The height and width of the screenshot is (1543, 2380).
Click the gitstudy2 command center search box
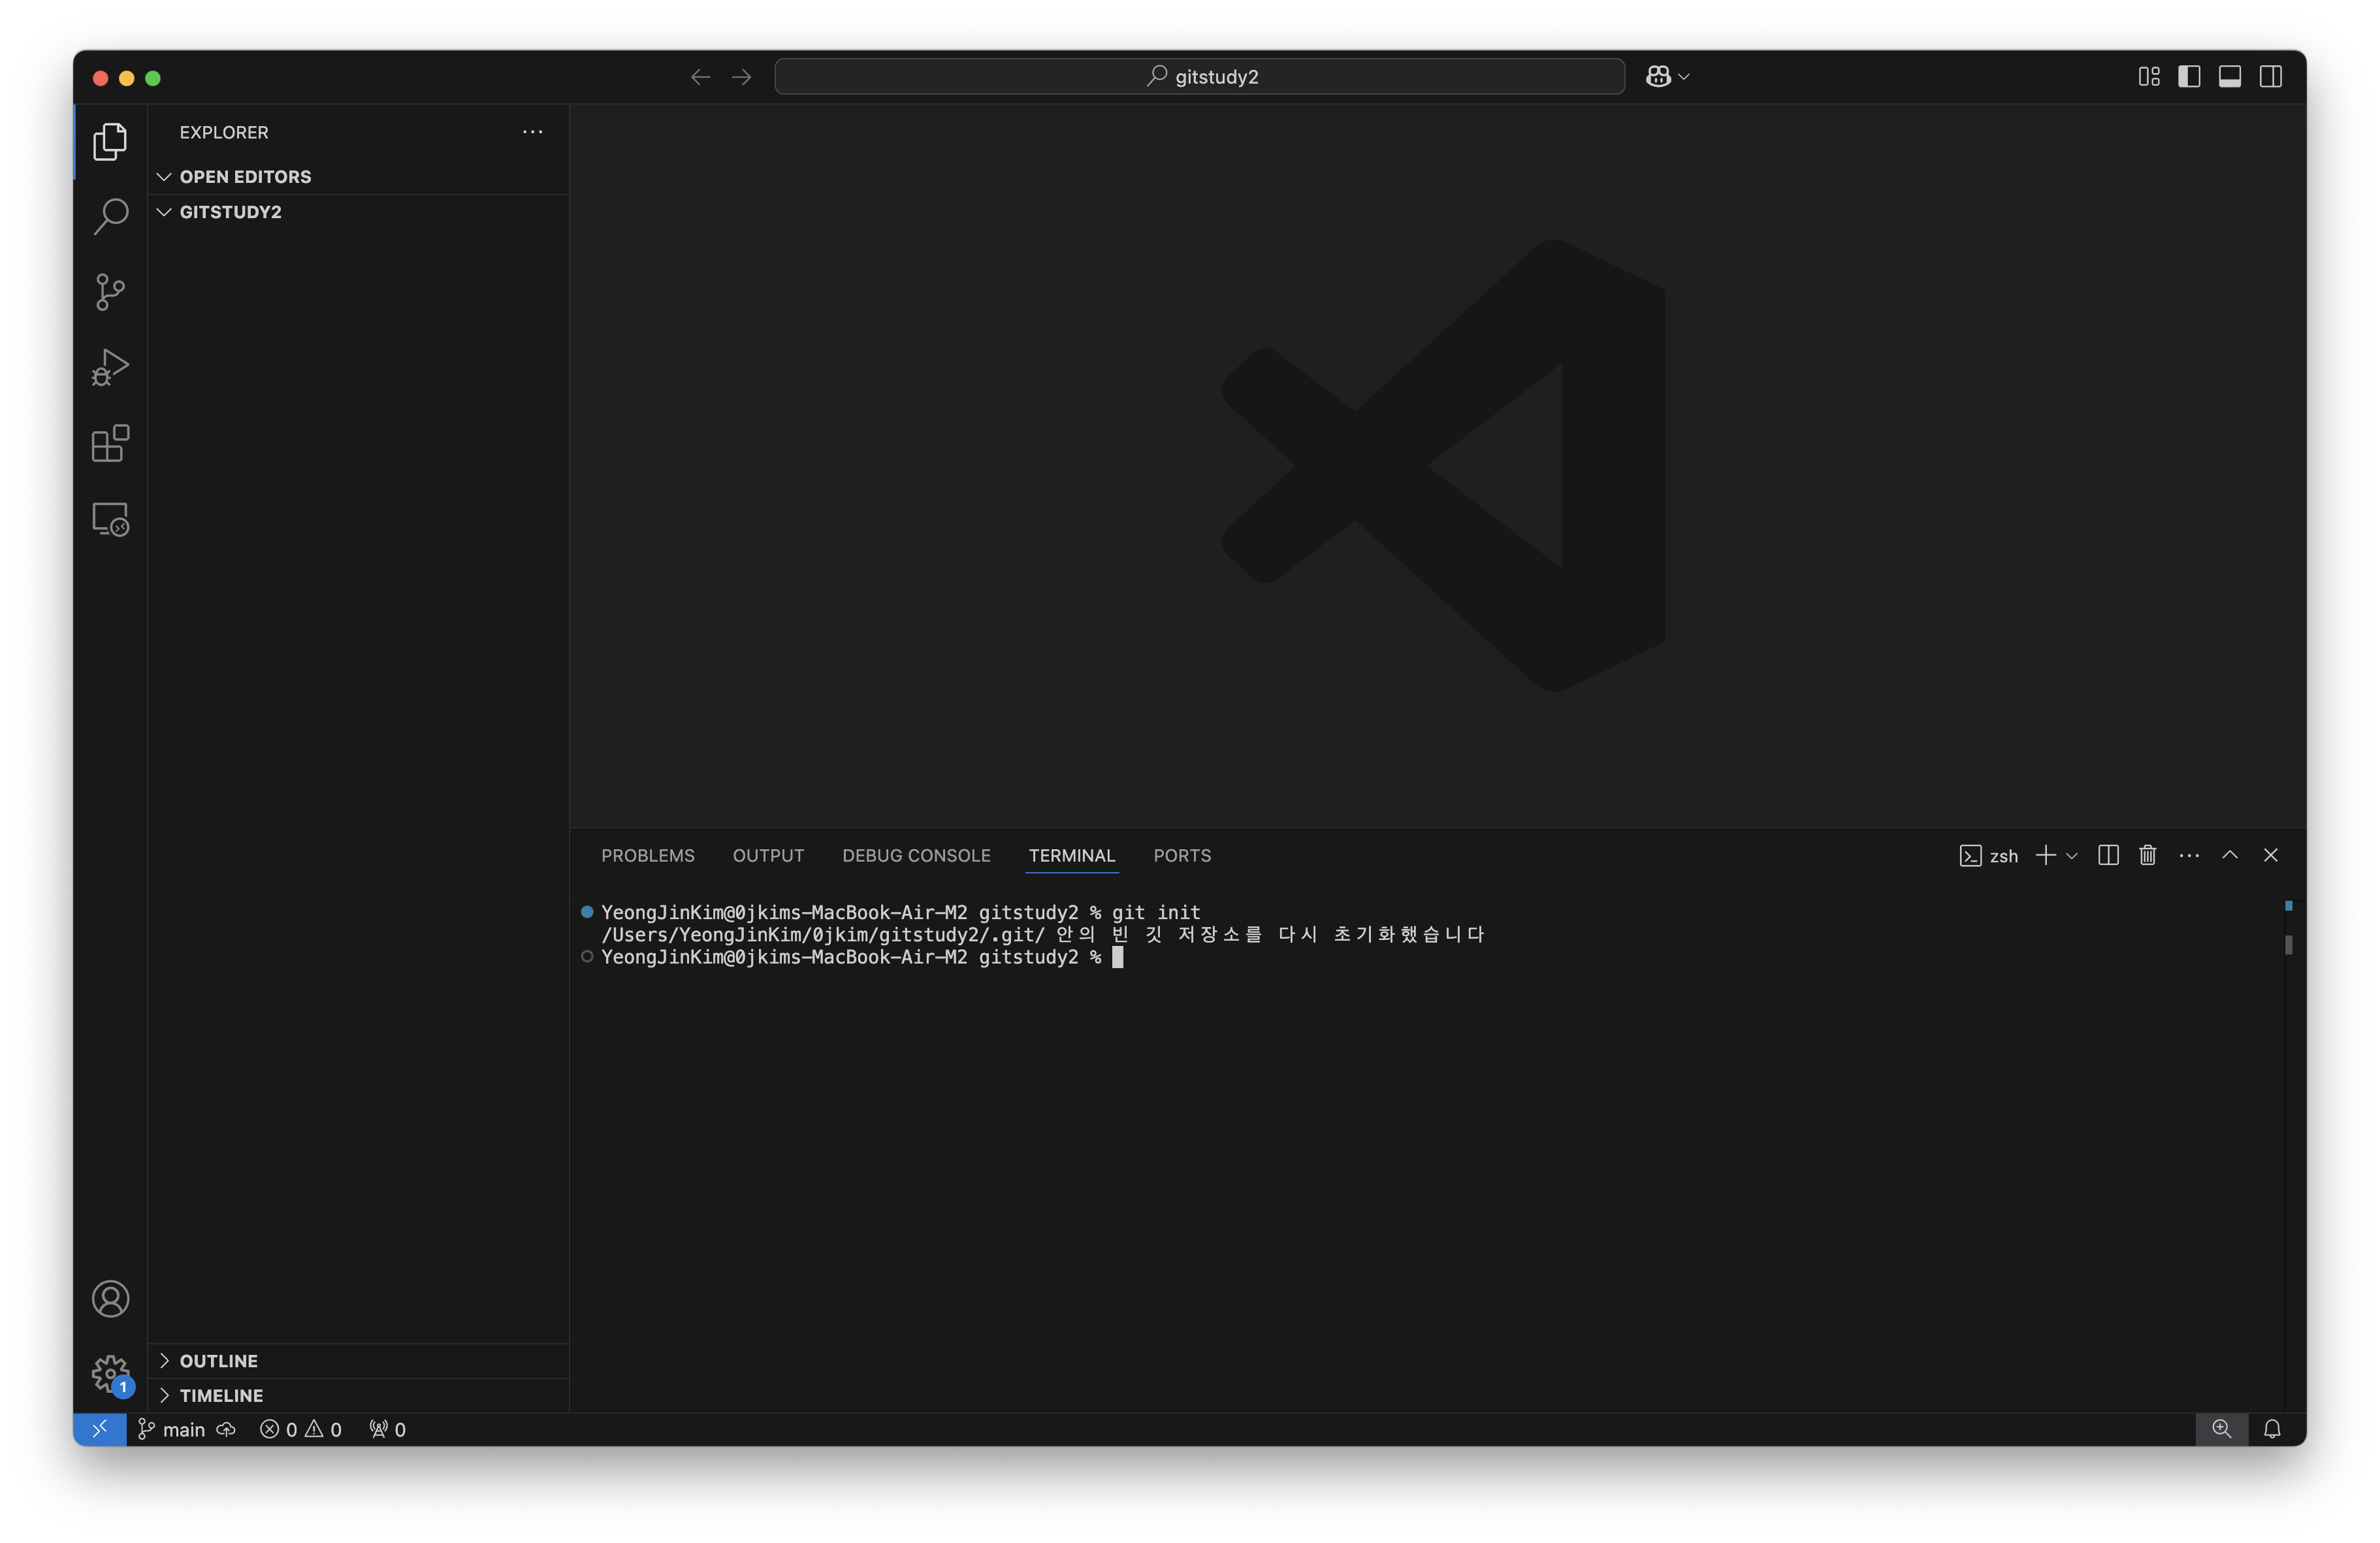pos(1199,77)
